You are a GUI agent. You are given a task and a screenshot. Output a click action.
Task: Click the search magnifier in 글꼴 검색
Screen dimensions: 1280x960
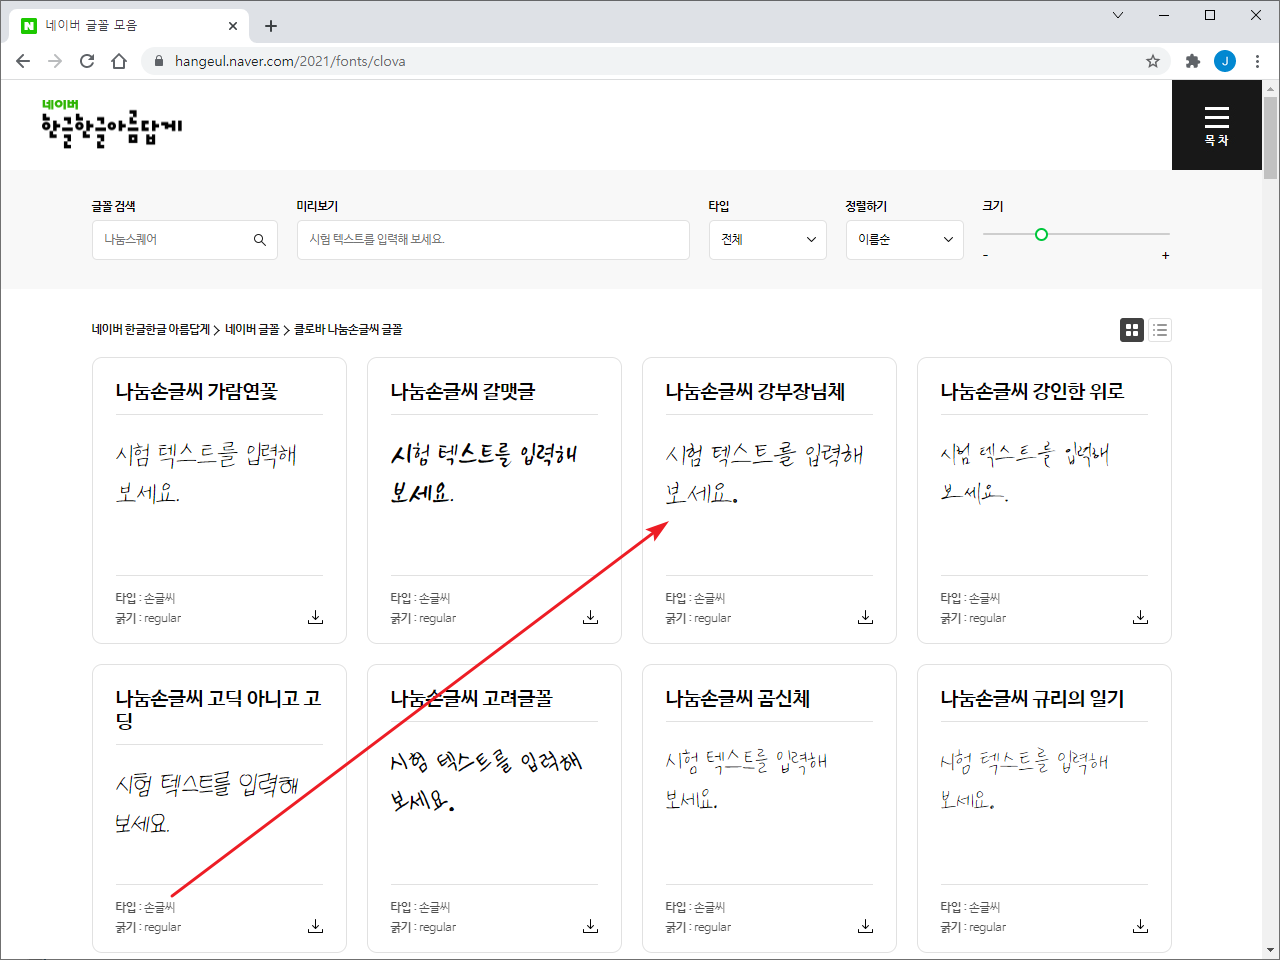(260, 240)
